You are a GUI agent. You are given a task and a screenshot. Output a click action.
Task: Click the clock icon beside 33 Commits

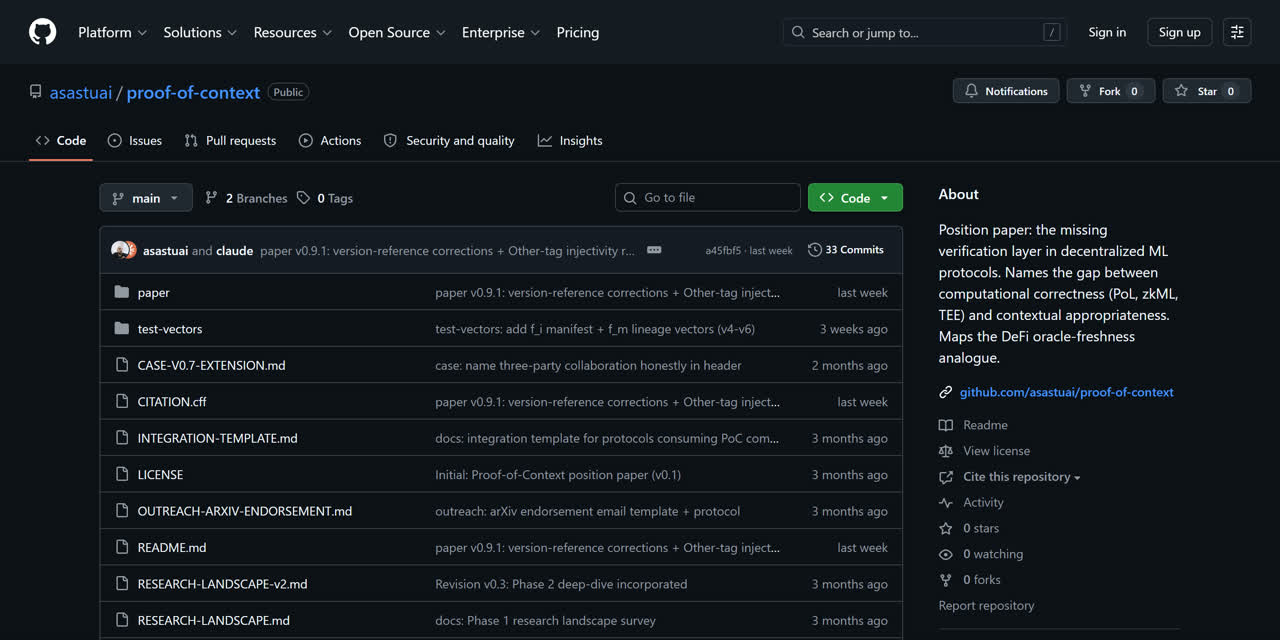point(815,250)
